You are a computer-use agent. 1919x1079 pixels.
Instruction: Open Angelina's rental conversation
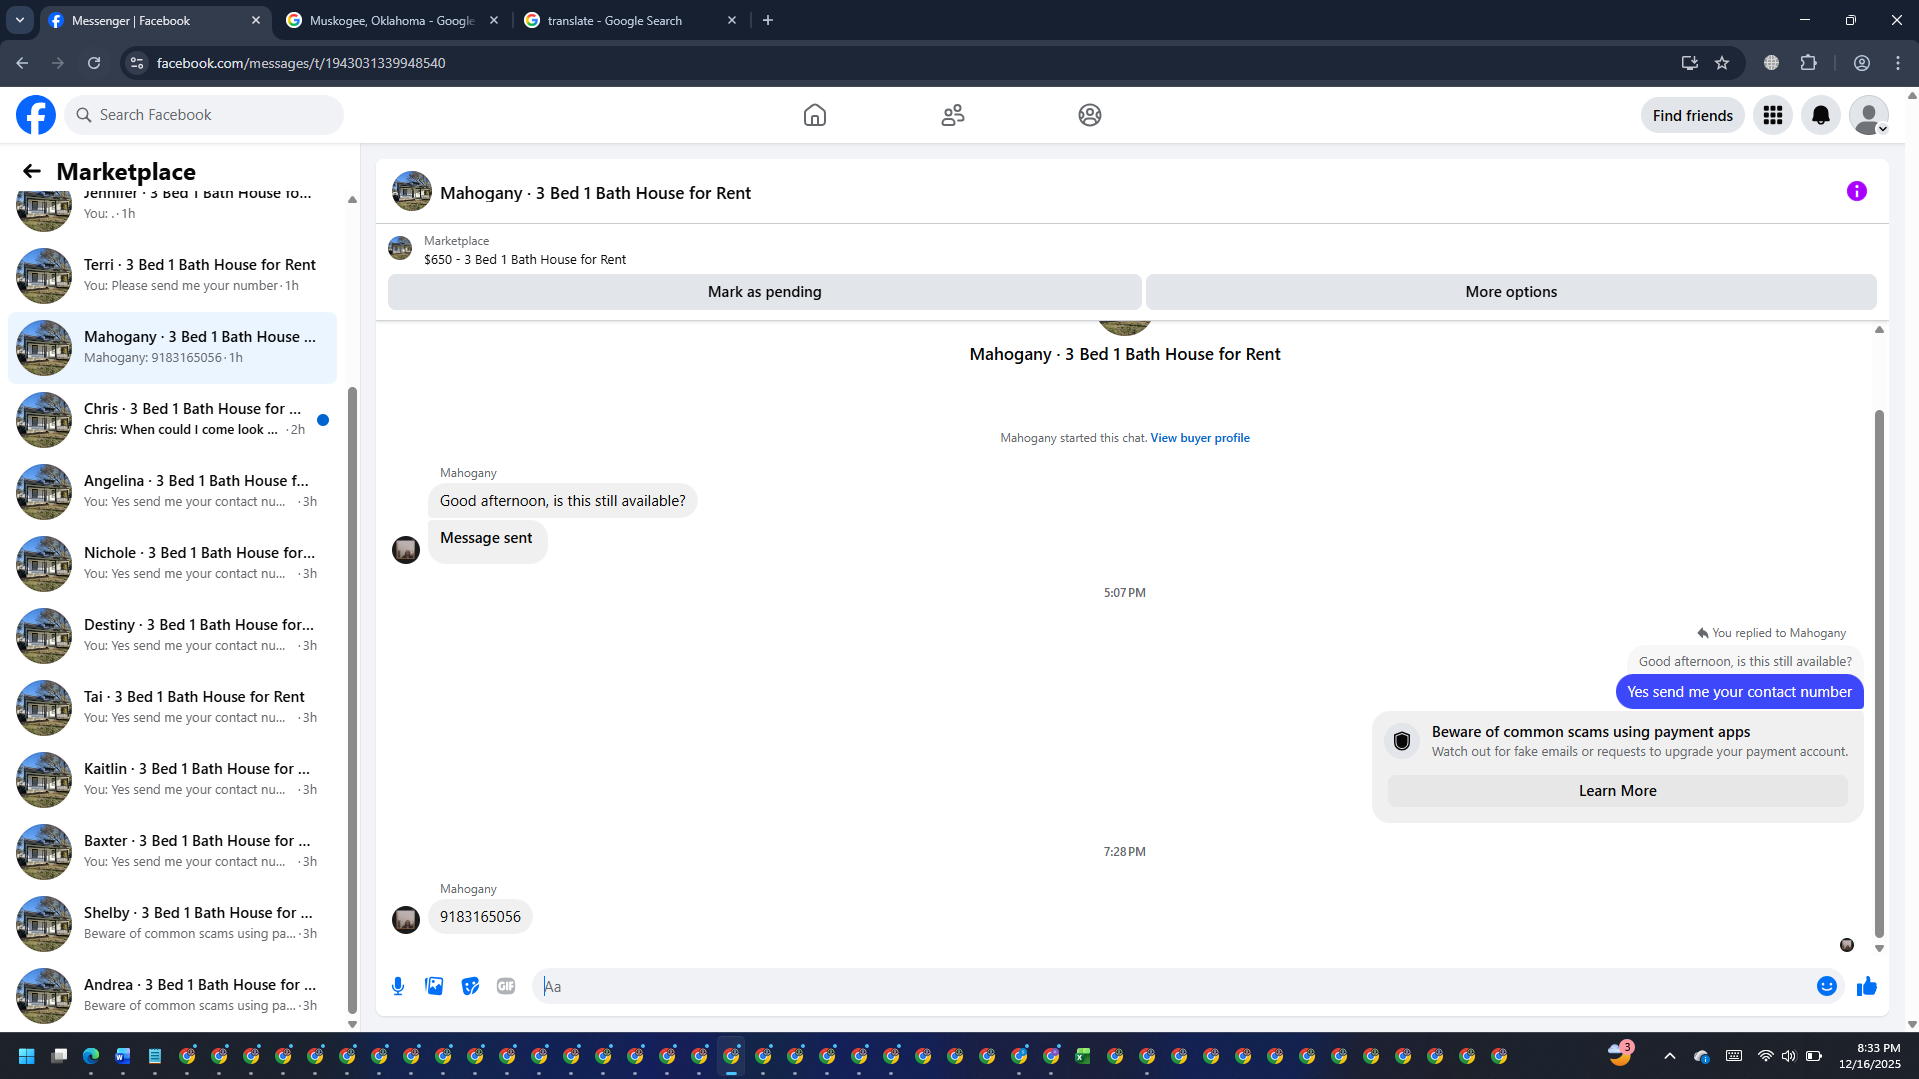pos(172,491)
